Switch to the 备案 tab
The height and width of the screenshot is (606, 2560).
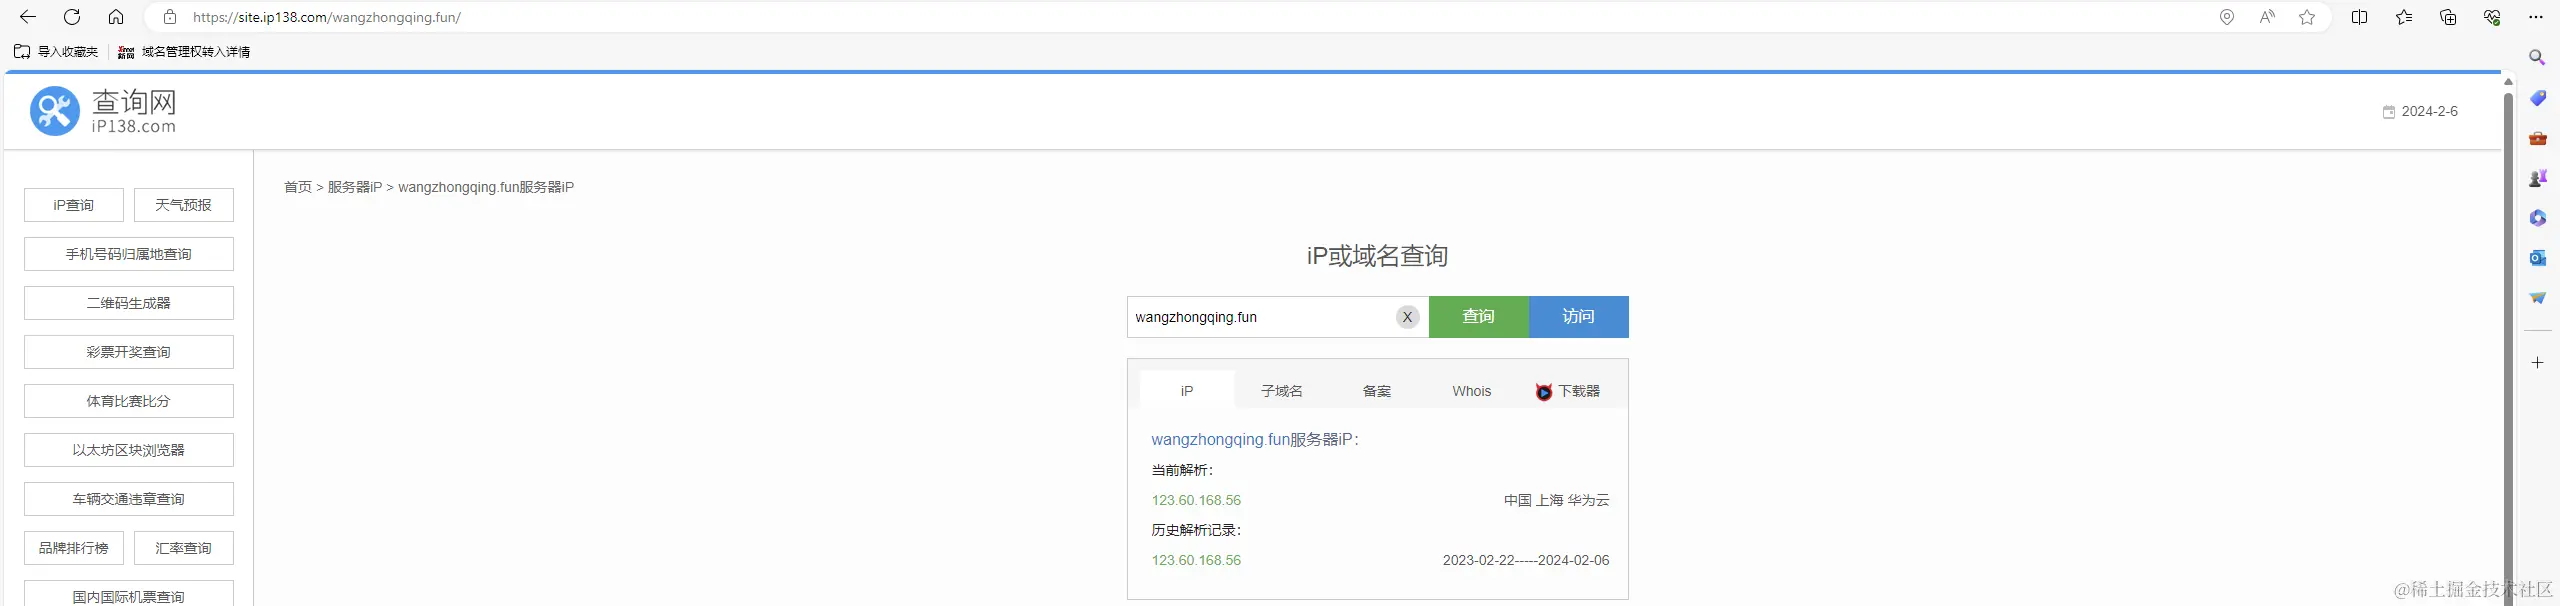click(1376, 391)
